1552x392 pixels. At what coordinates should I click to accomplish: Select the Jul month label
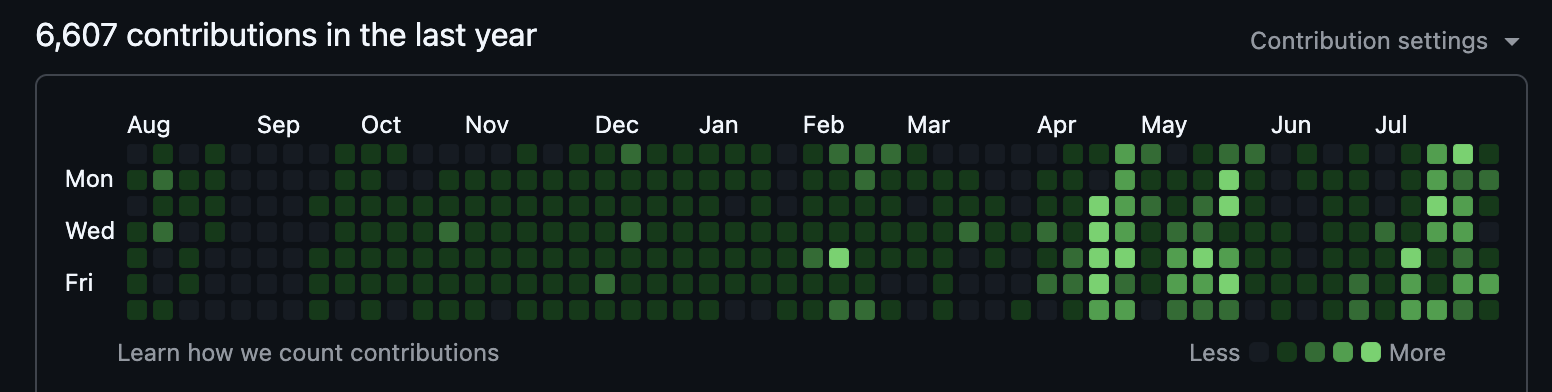pos(1391,125)
